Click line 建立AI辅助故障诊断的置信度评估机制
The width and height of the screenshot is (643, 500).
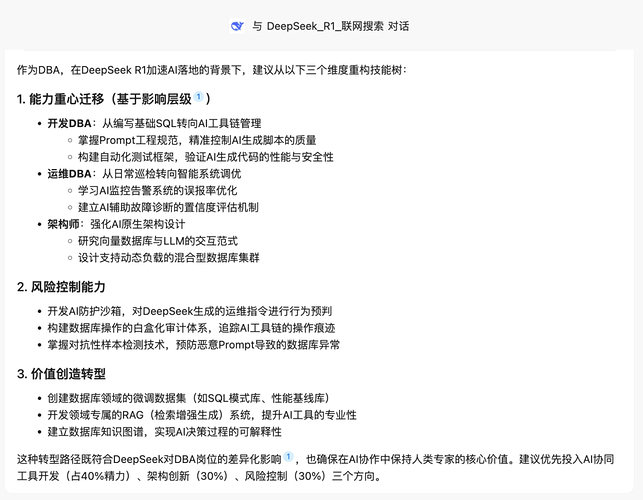coord(168,208)
